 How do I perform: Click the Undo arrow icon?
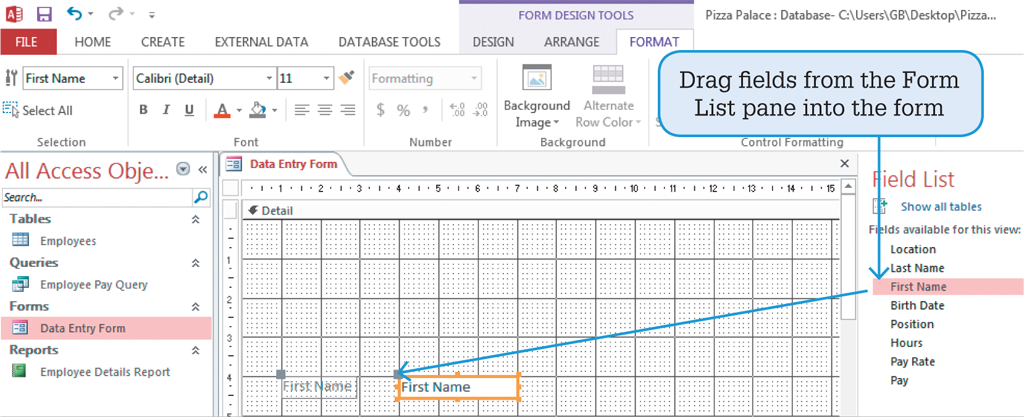tap(75, 13)
